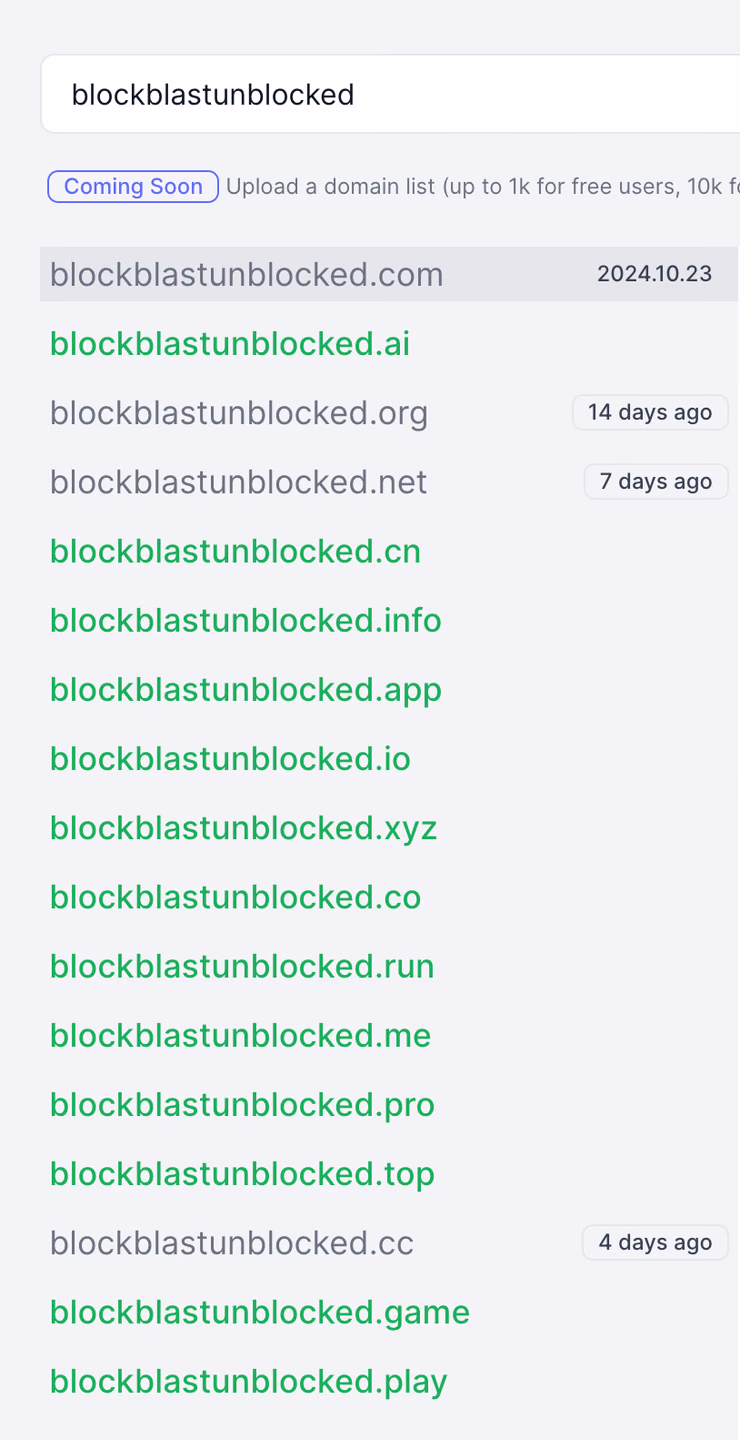Select blockblastunblocked.io from the list
The height and width of the screenshot is (1440, 740).
[x=230, y=758]
